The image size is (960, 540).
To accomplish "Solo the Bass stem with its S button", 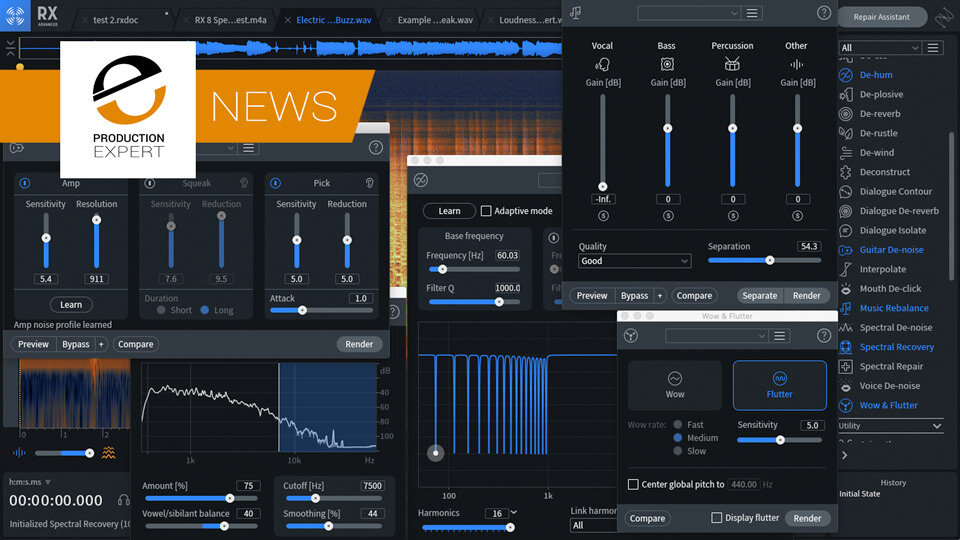I will [668, 216].
